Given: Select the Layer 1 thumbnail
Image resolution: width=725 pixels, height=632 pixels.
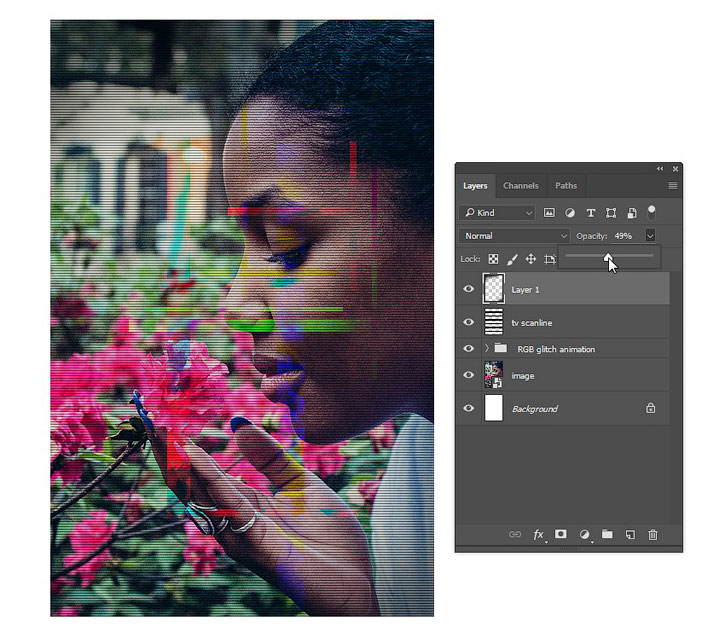Looking at the screenshot, I should tap(493, 288).
